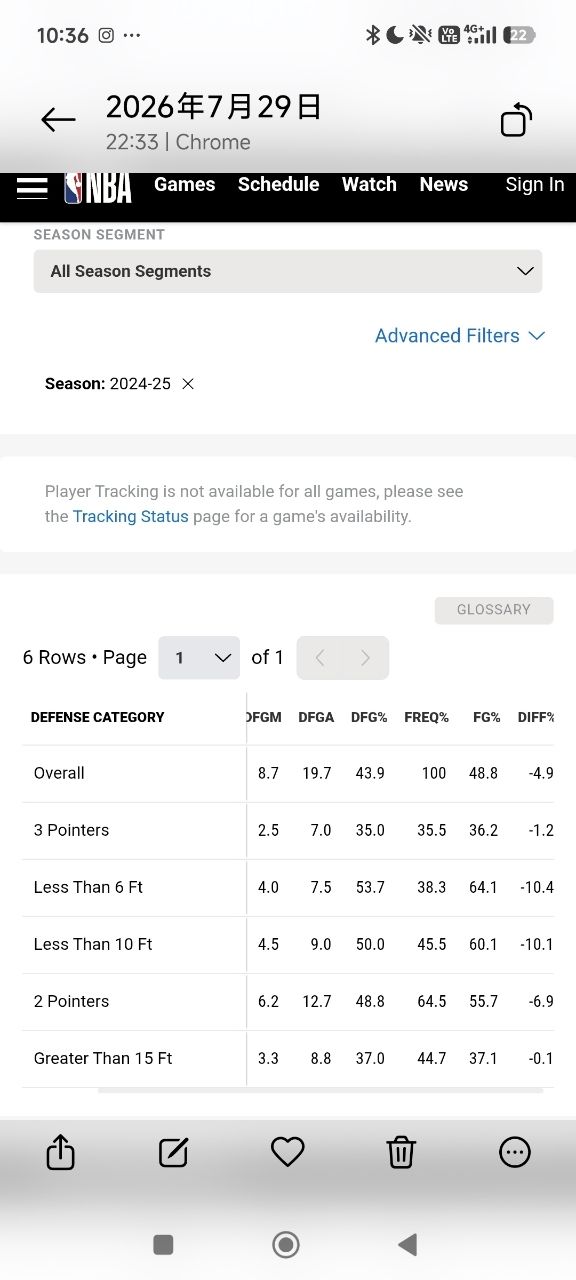
Task: Open the Schedule menu item
Action: click(x=279, y=184)
